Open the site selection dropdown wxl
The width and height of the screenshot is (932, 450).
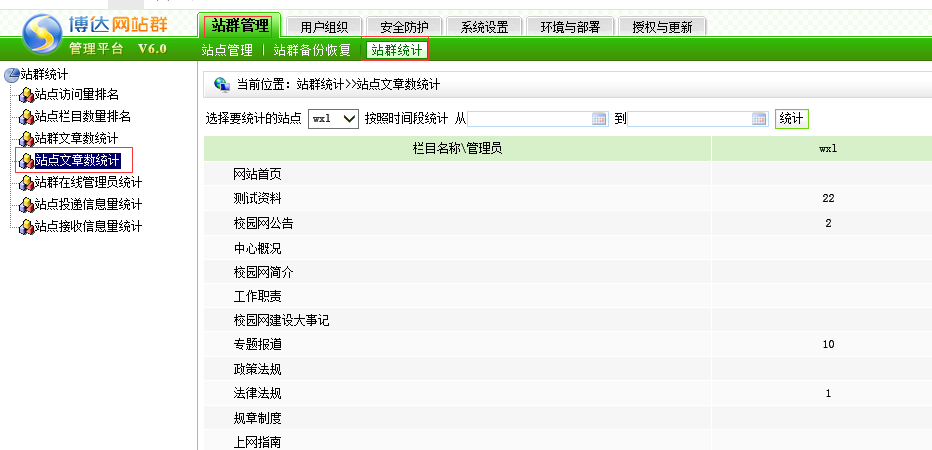tap(333, 118)
